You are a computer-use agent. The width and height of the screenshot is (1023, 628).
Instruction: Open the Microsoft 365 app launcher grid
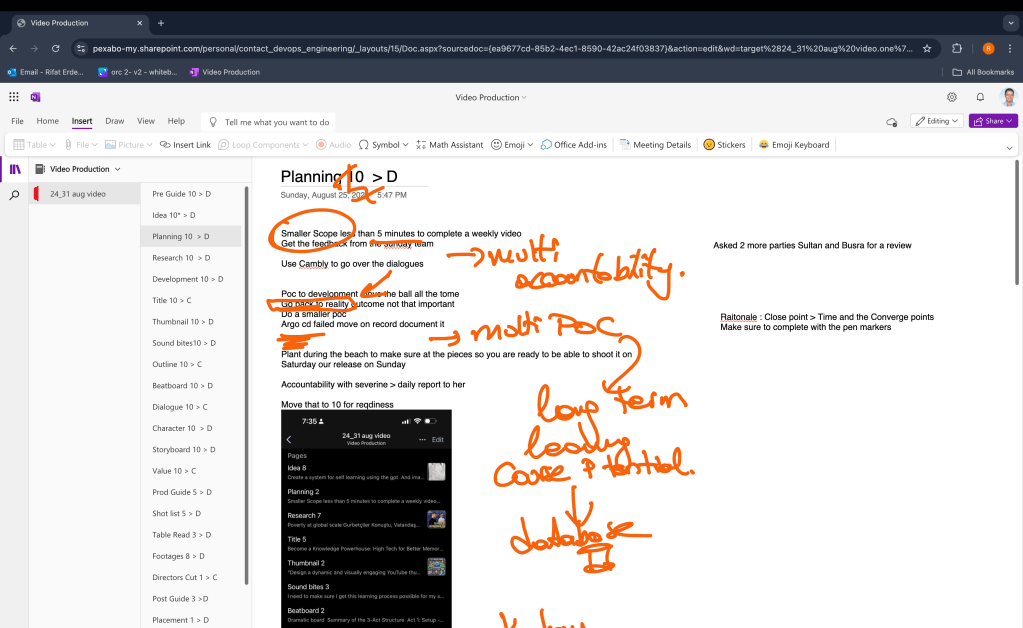(x=14, y=97)
